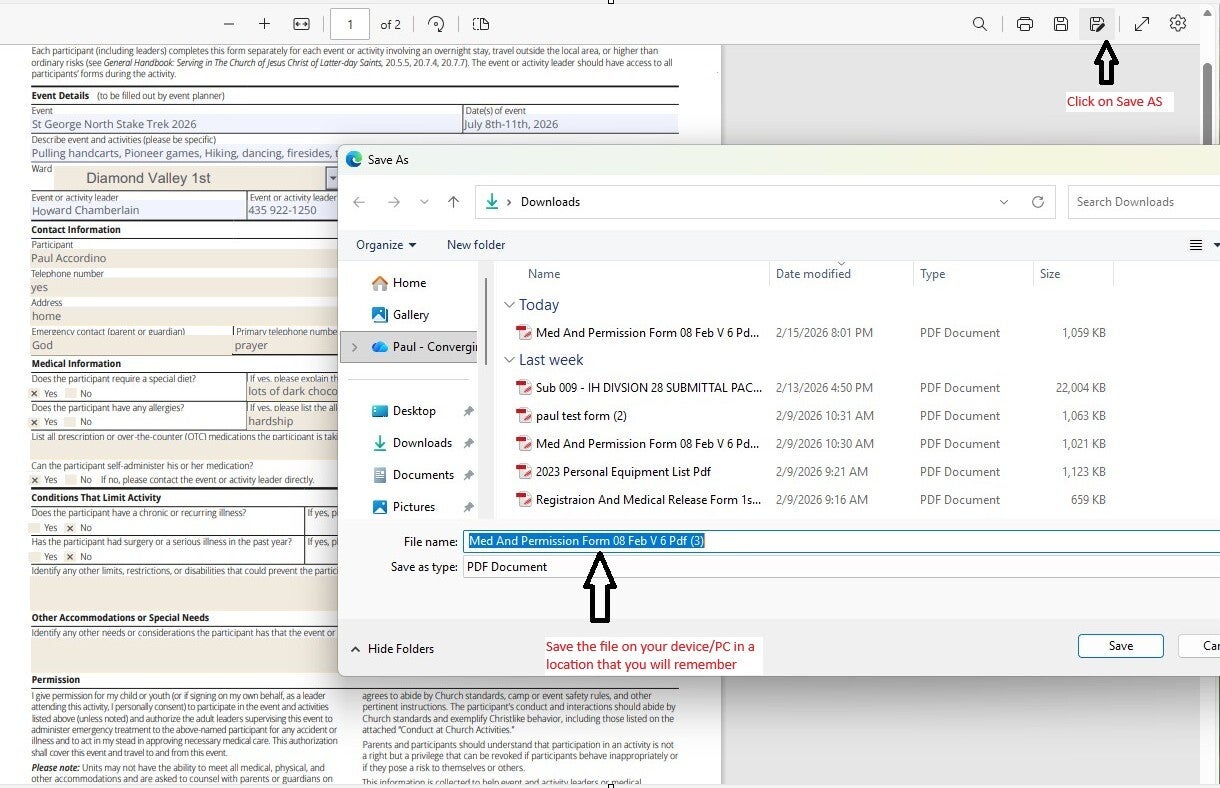Open the Save as type dropdown
Viewport: 1220px width, 788px height.
click(841, 567)
